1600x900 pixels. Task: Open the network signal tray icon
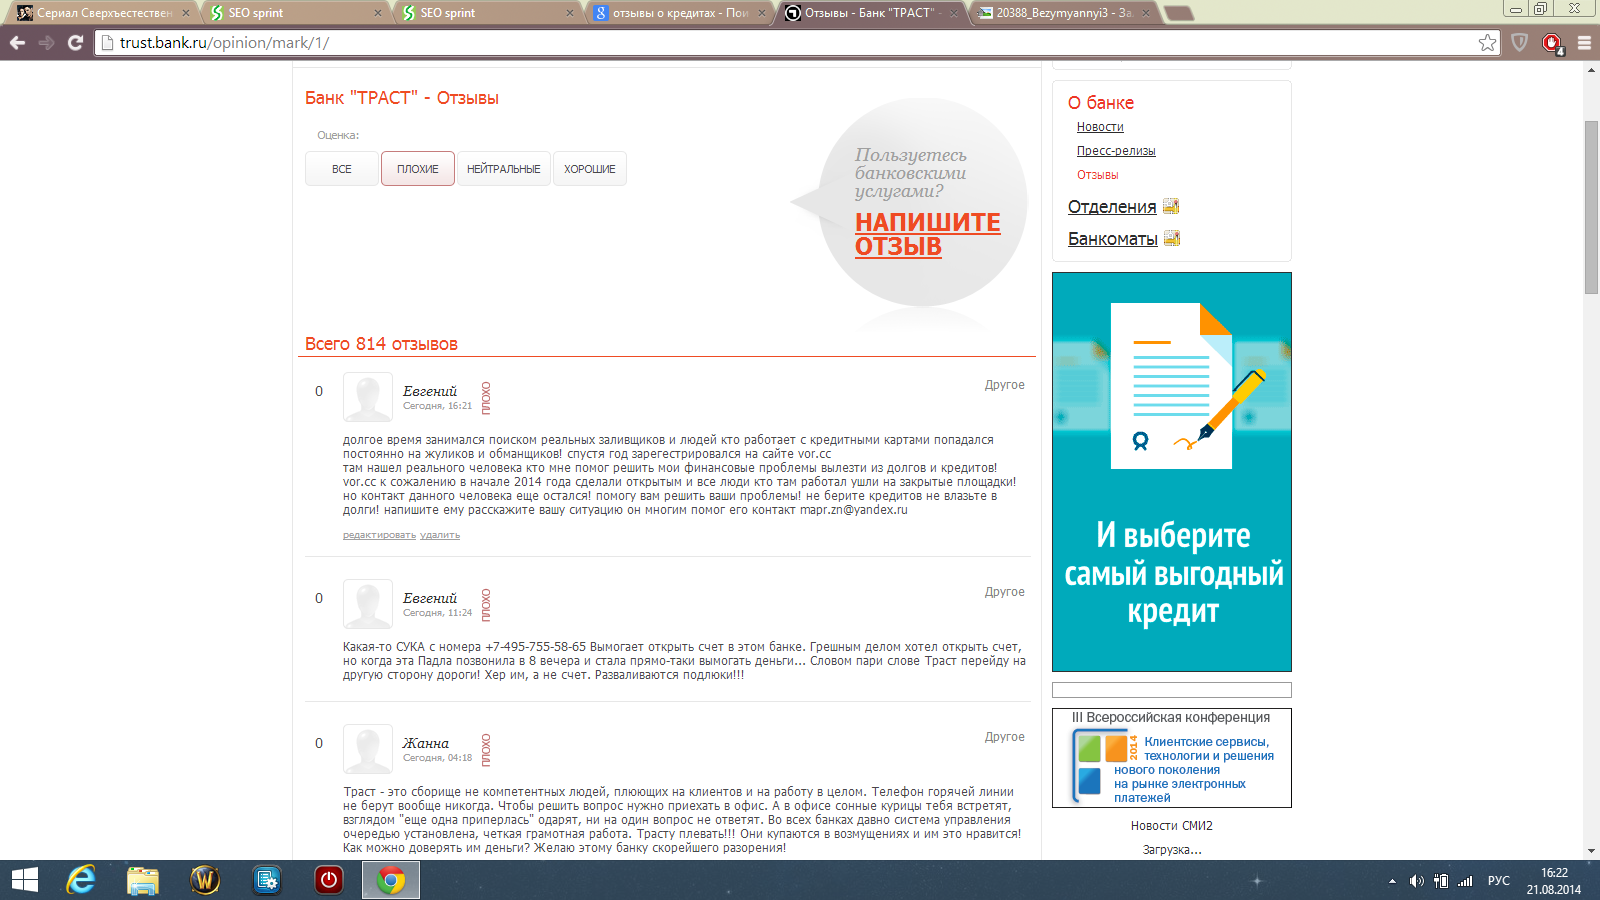(1465, 881)
